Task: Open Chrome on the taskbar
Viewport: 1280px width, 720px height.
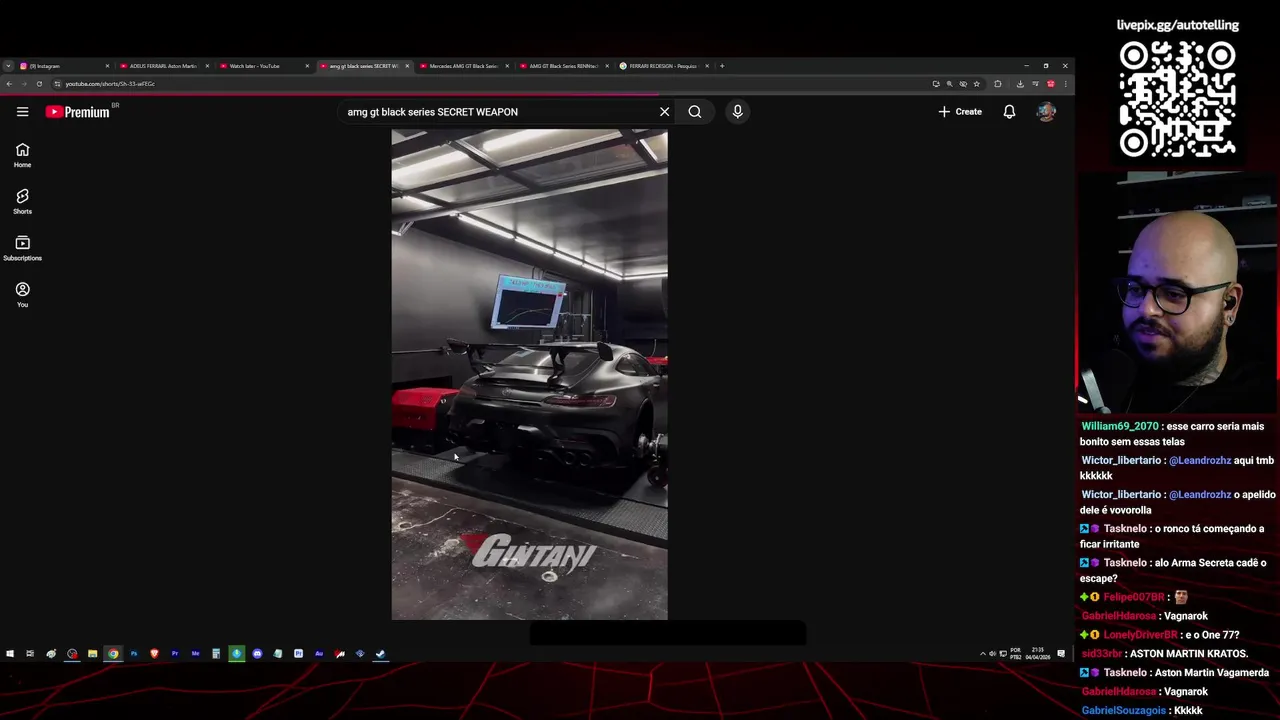Action: 113,654
